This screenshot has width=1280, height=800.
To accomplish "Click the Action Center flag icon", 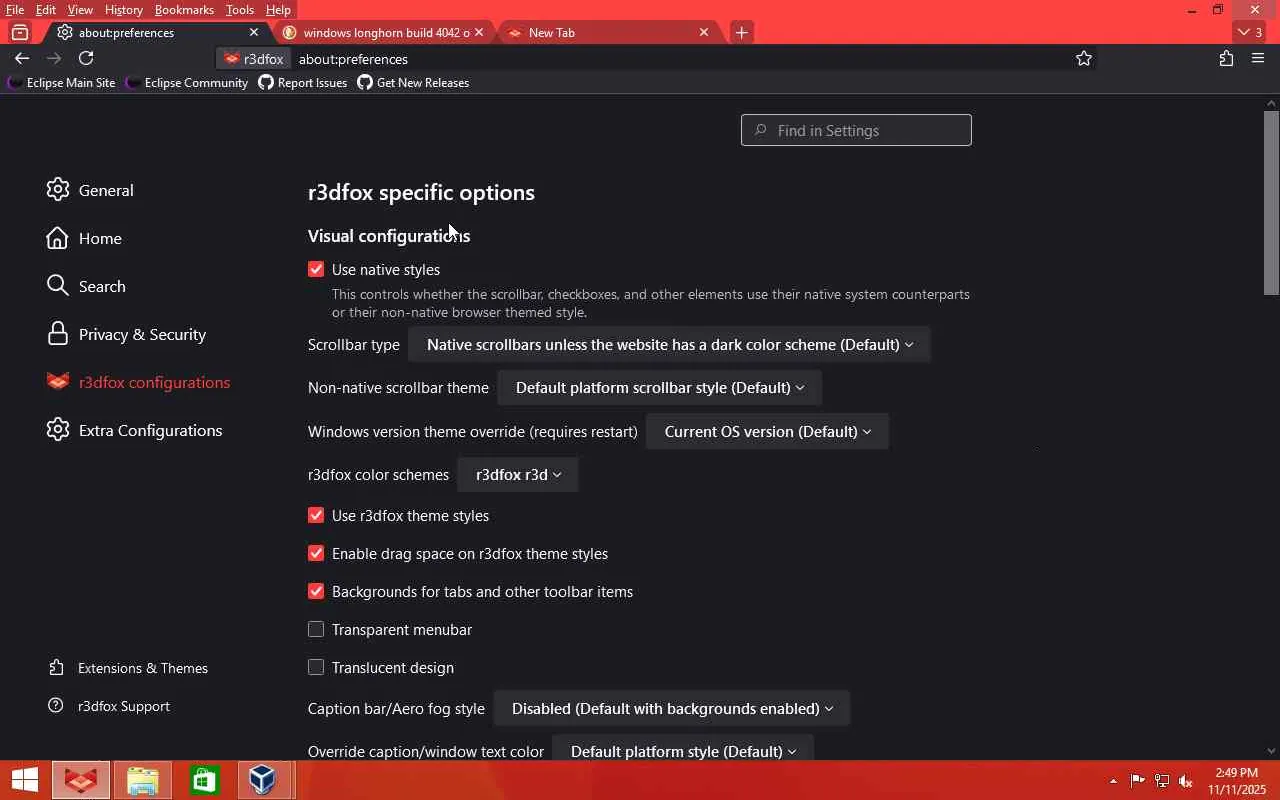I will 1138,781.
